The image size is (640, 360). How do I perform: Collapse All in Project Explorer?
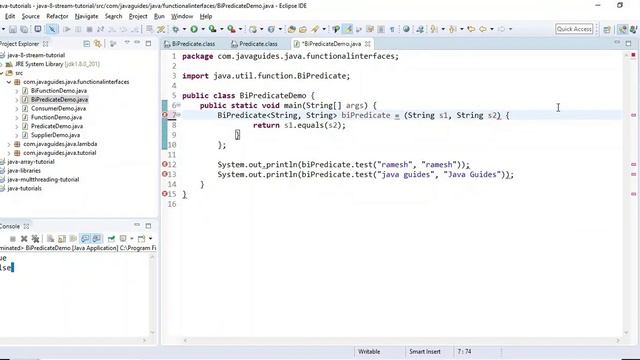pyautogui.click(x=87, y=43)
